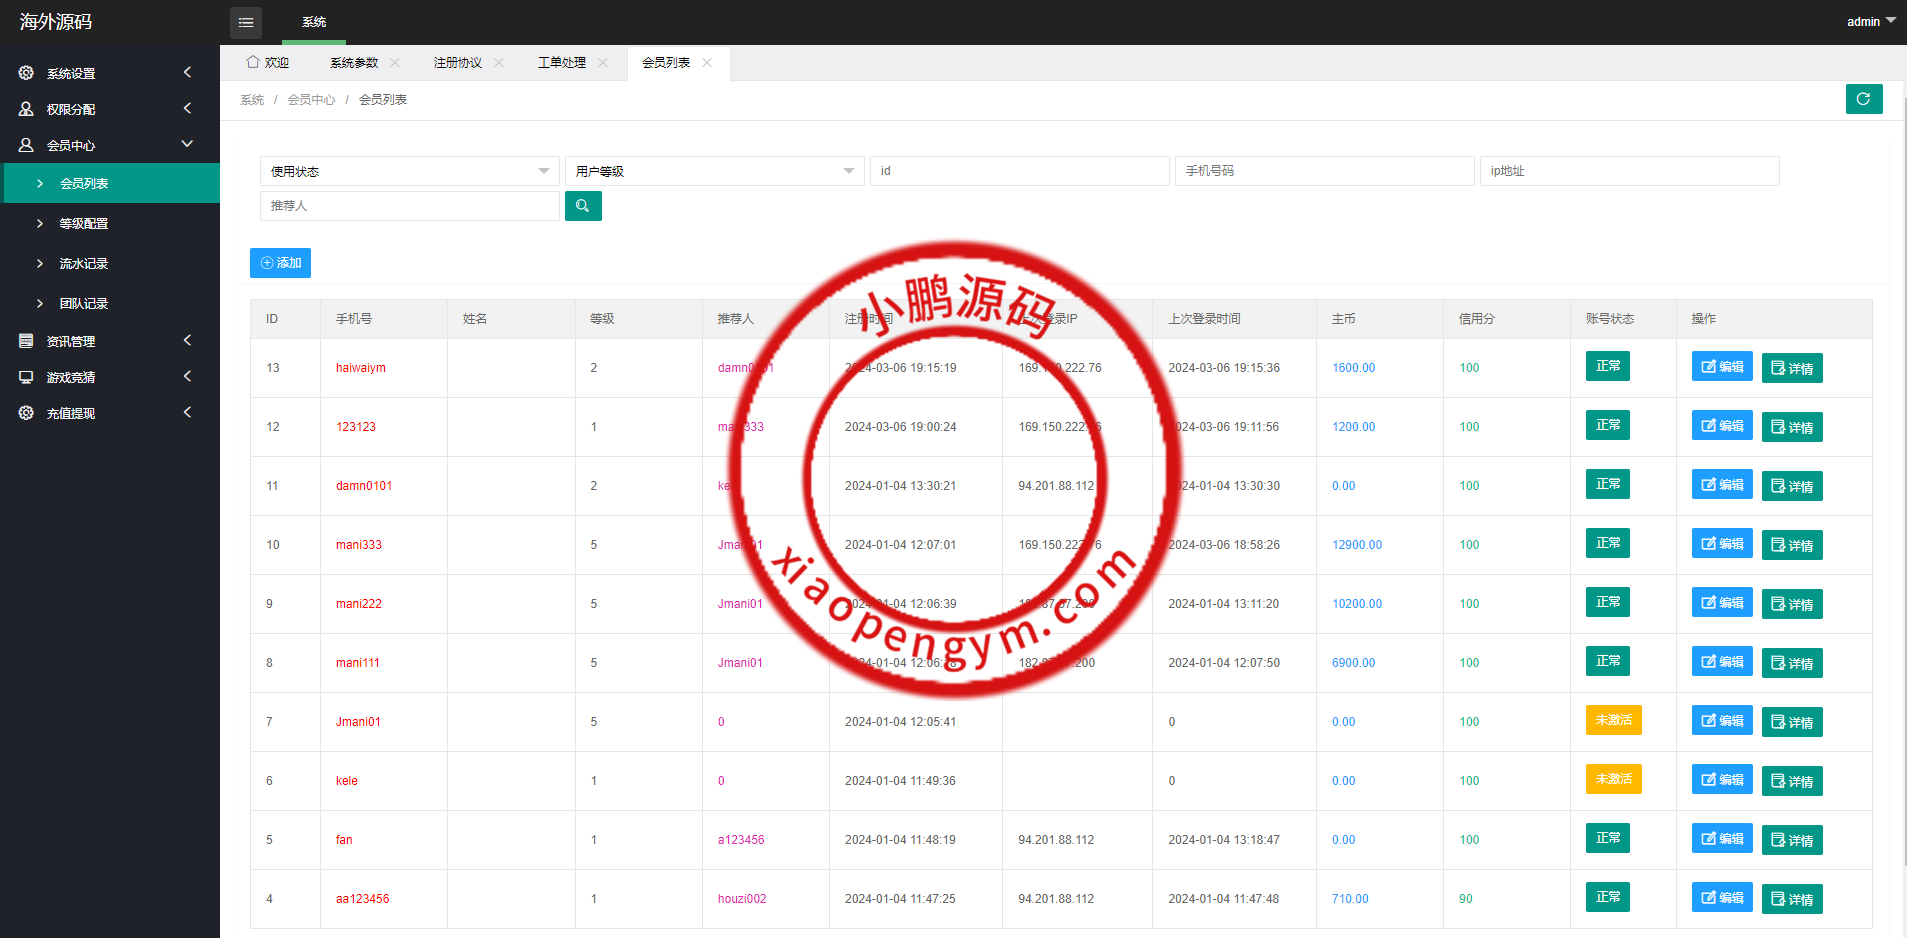Expand the 充值提现 sidebar menu
1907x938 pixels.
(x=110, y=413)
